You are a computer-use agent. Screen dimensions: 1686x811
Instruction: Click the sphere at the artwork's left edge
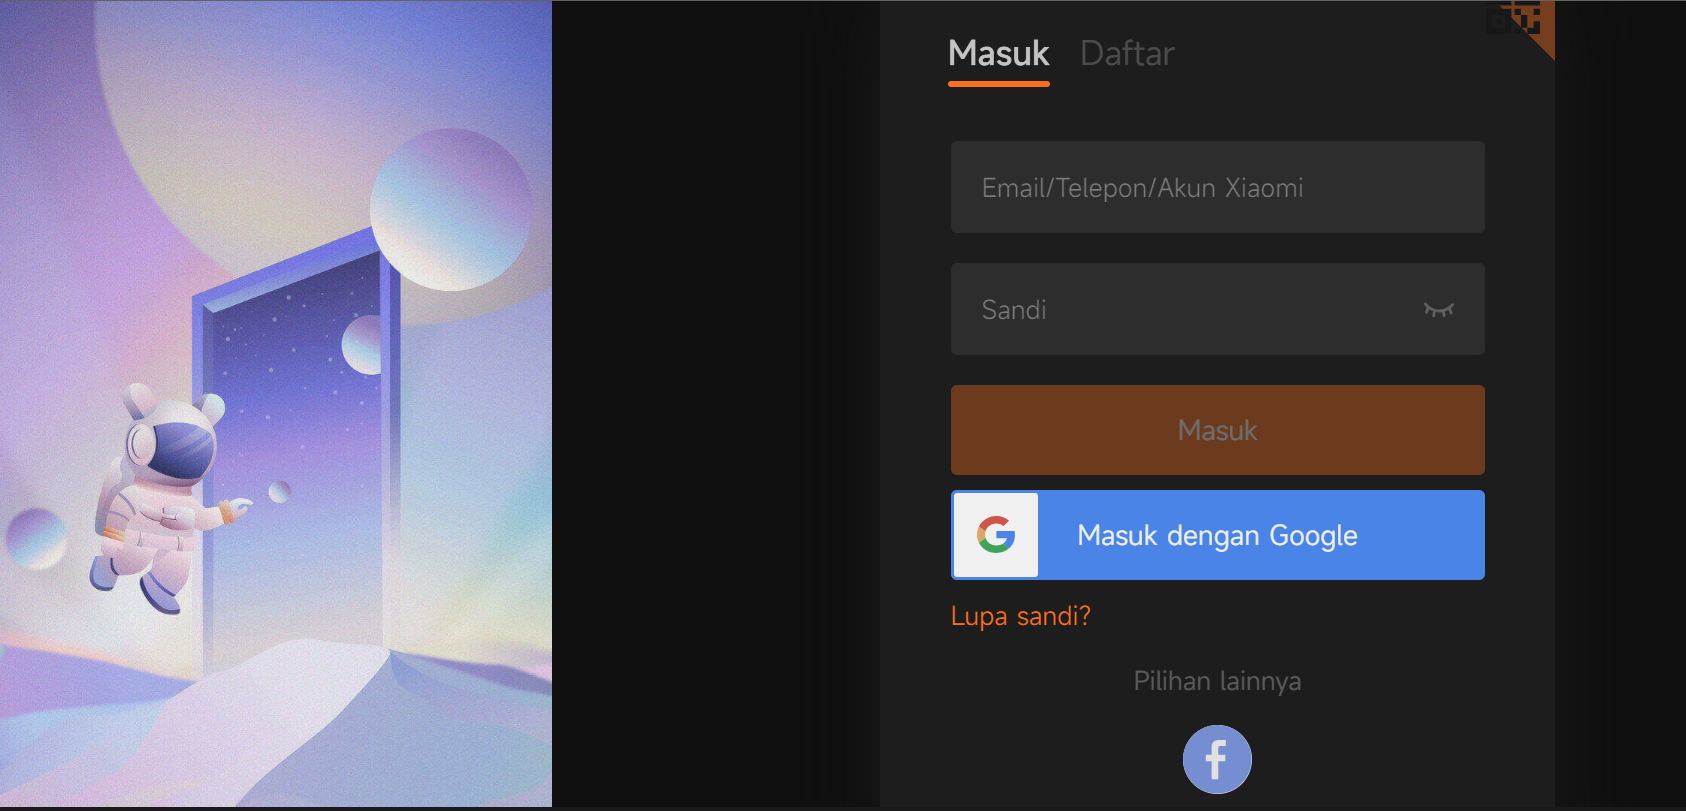[35, 538]
